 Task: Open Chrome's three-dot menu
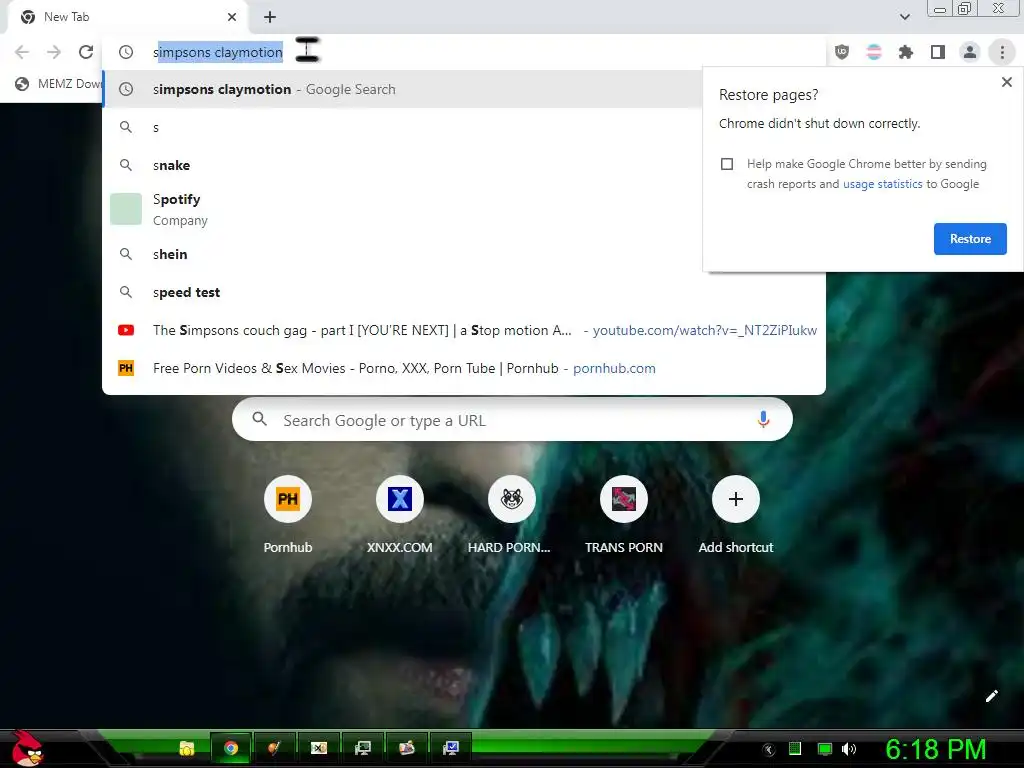(x=1002, y=52)
